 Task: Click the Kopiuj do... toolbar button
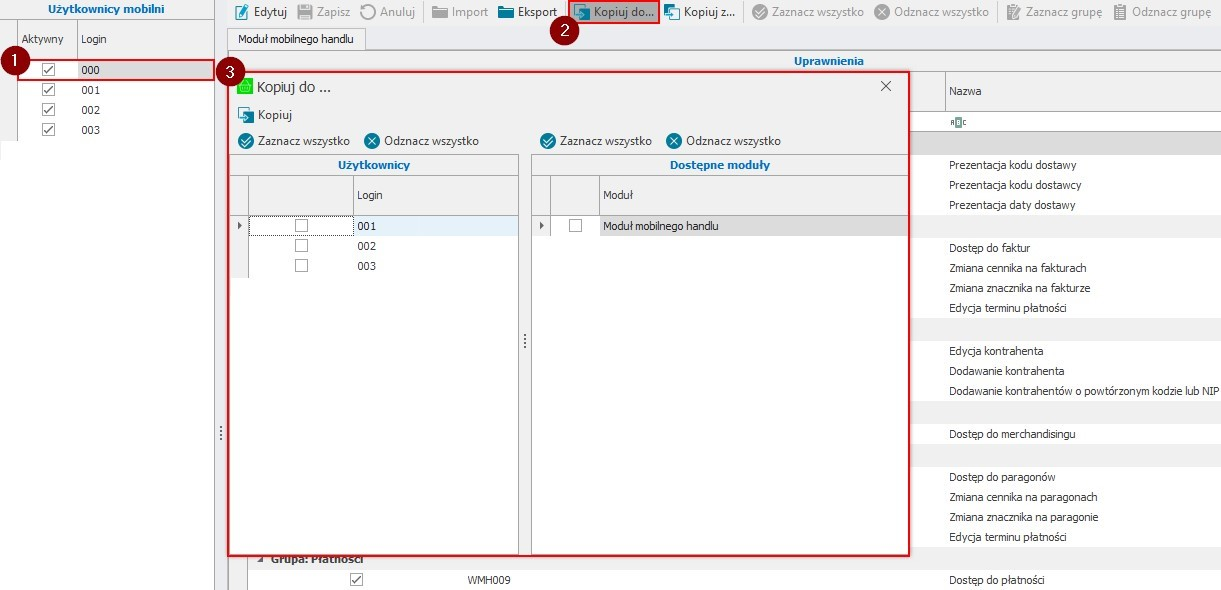[614, 13]
